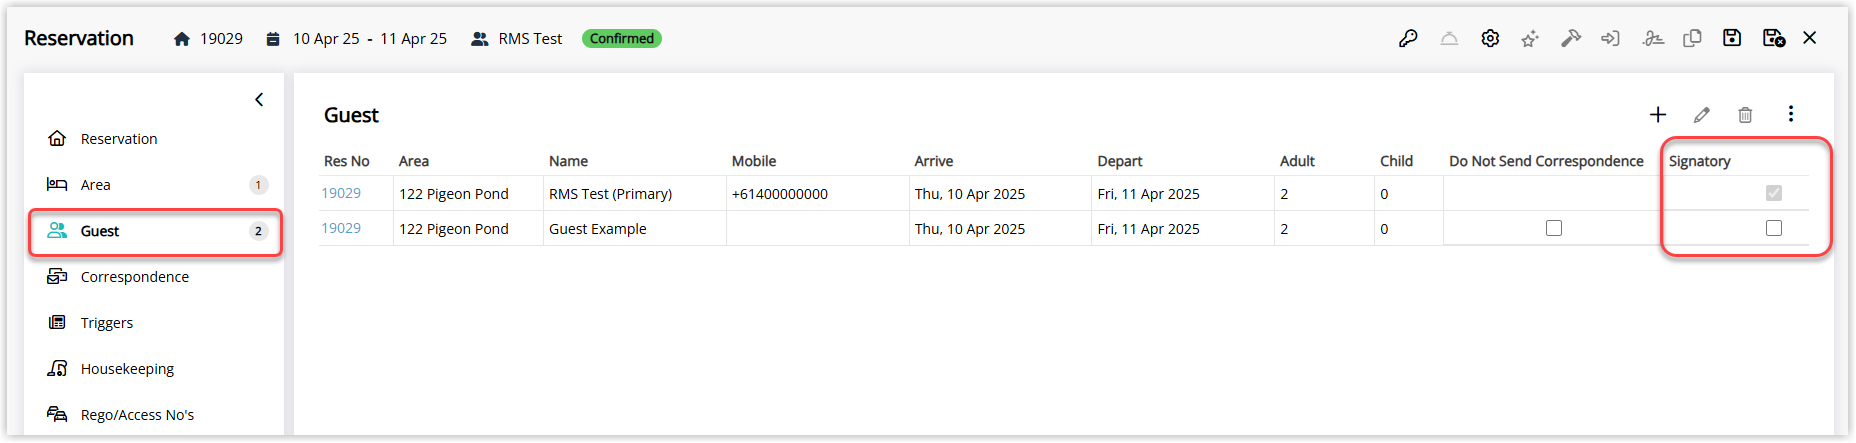
Task: Save the reservation with floppy disk icon
Action: (1732, 38)
